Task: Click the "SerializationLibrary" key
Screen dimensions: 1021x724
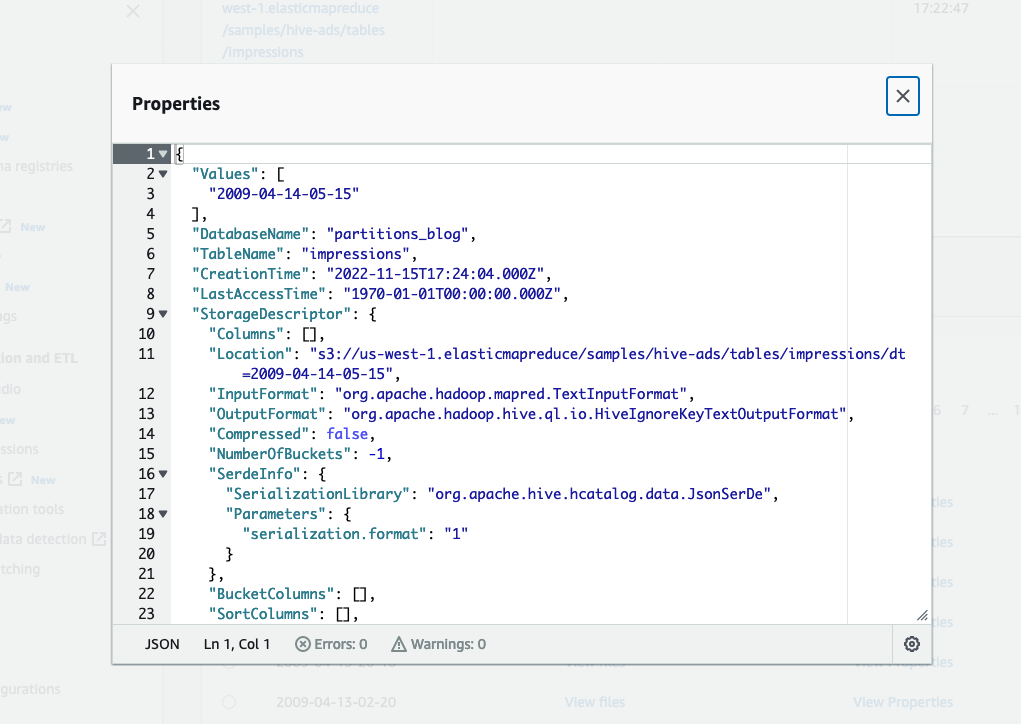Action: (x=318, y=494)
